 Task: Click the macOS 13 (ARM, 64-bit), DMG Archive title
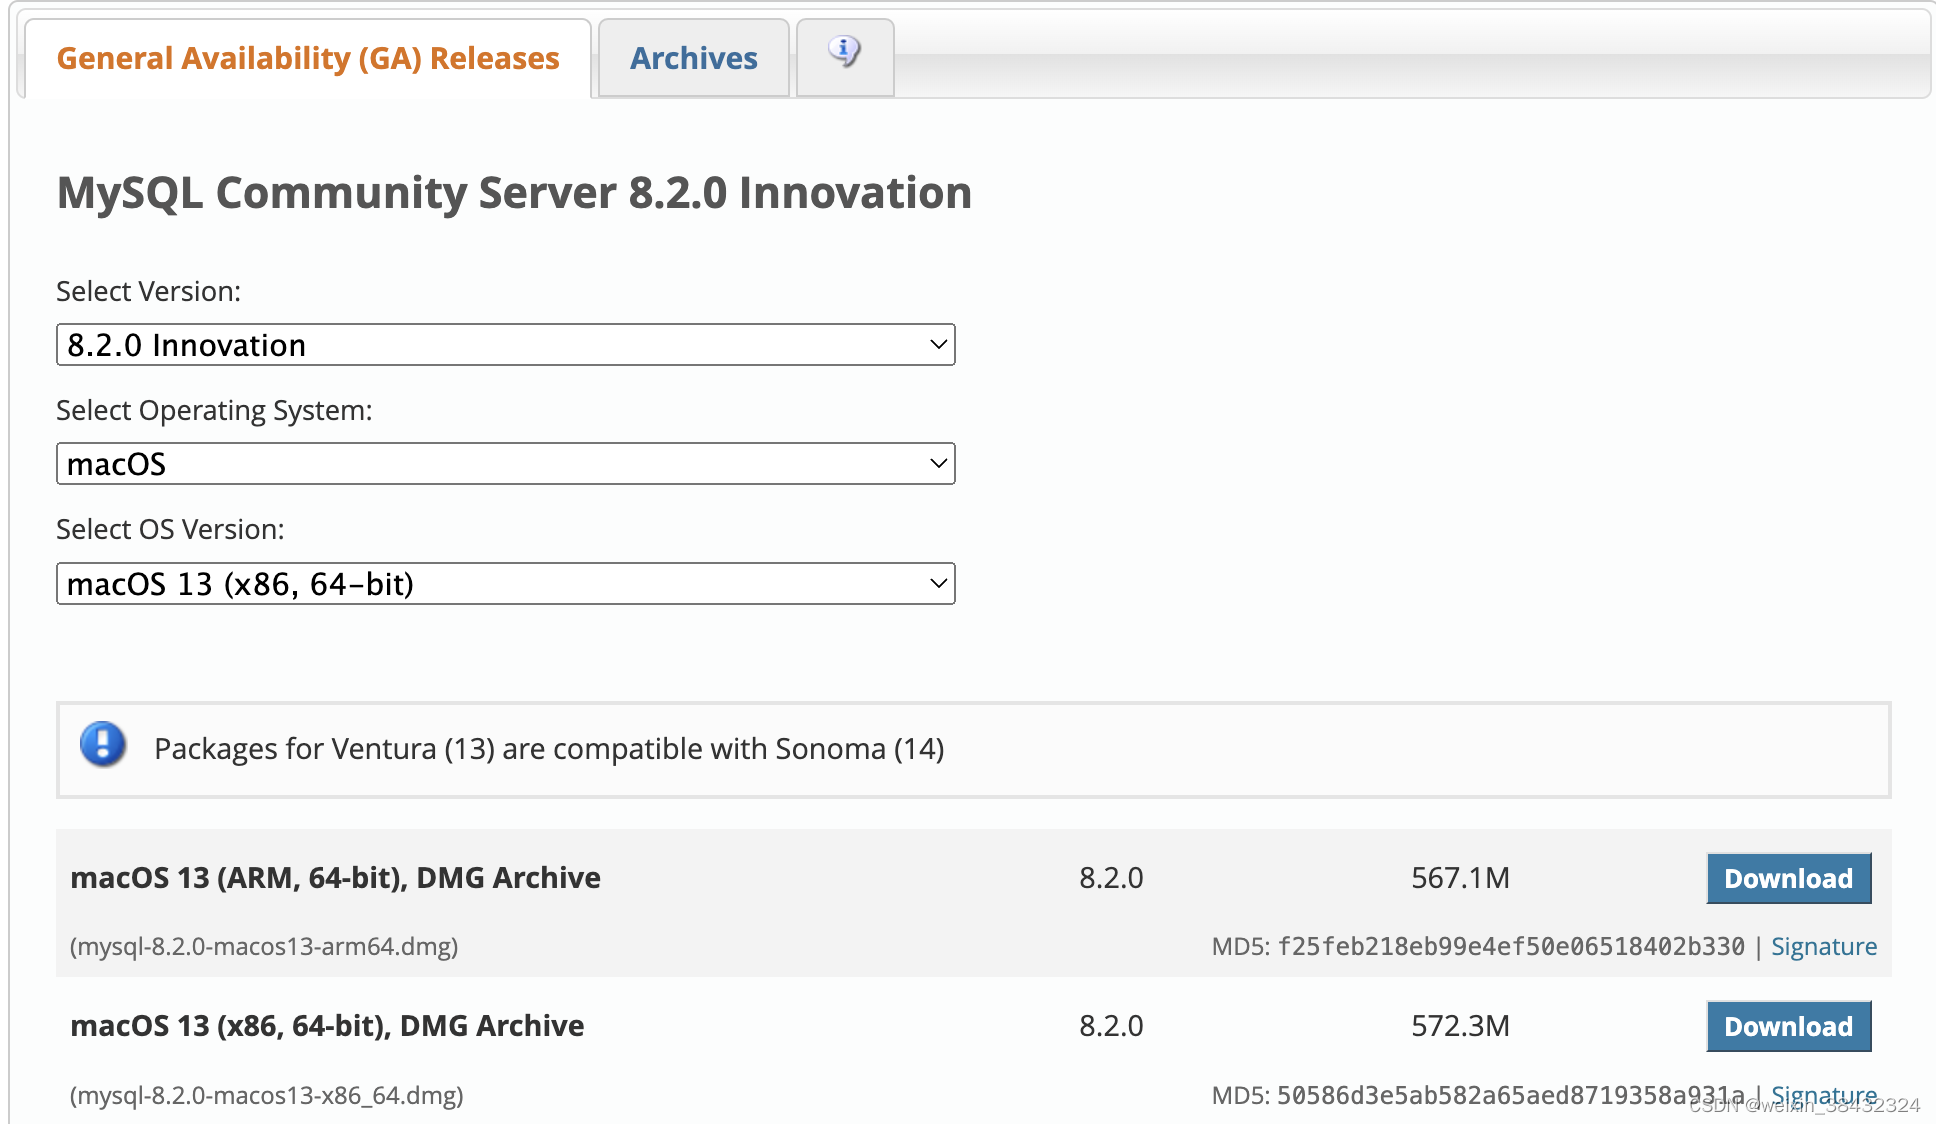335,878
